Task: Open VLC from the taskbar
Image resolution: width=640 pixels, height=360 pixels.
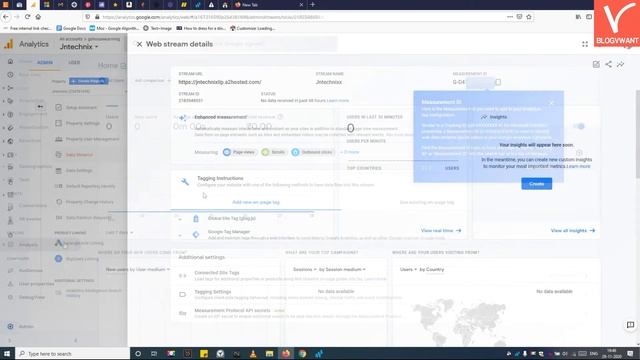Action: pyautogui.click(x=253, y=353)
